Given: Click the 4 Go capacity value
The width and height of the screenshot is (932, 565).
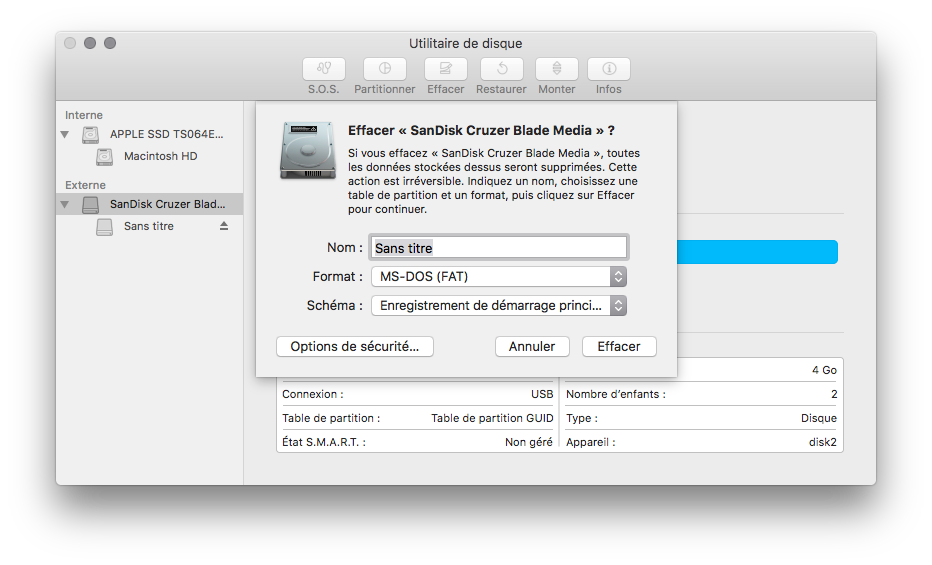Looking at the screenshot, I should tap(824, 370).
